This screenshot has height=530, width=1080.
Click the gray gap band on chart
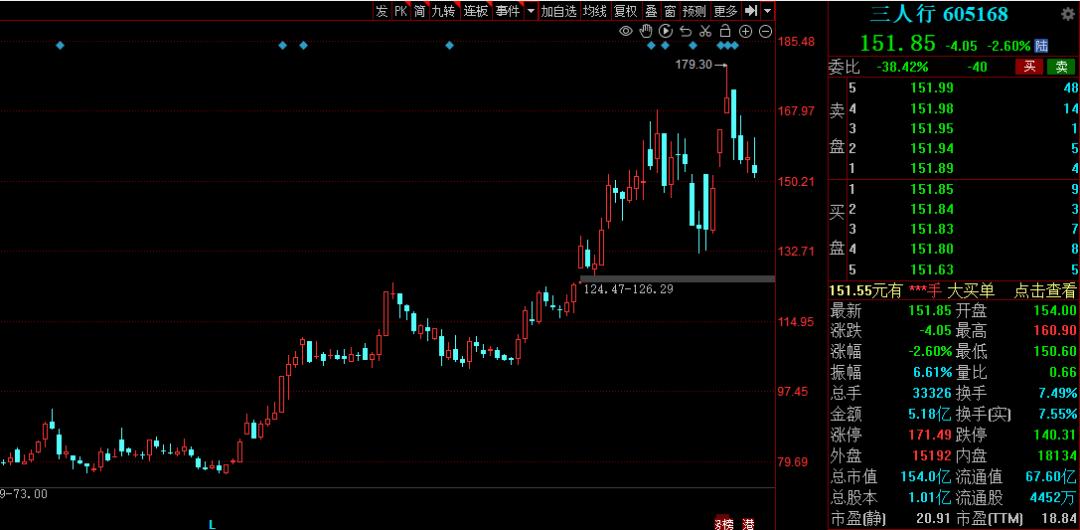tap(678, 278)
